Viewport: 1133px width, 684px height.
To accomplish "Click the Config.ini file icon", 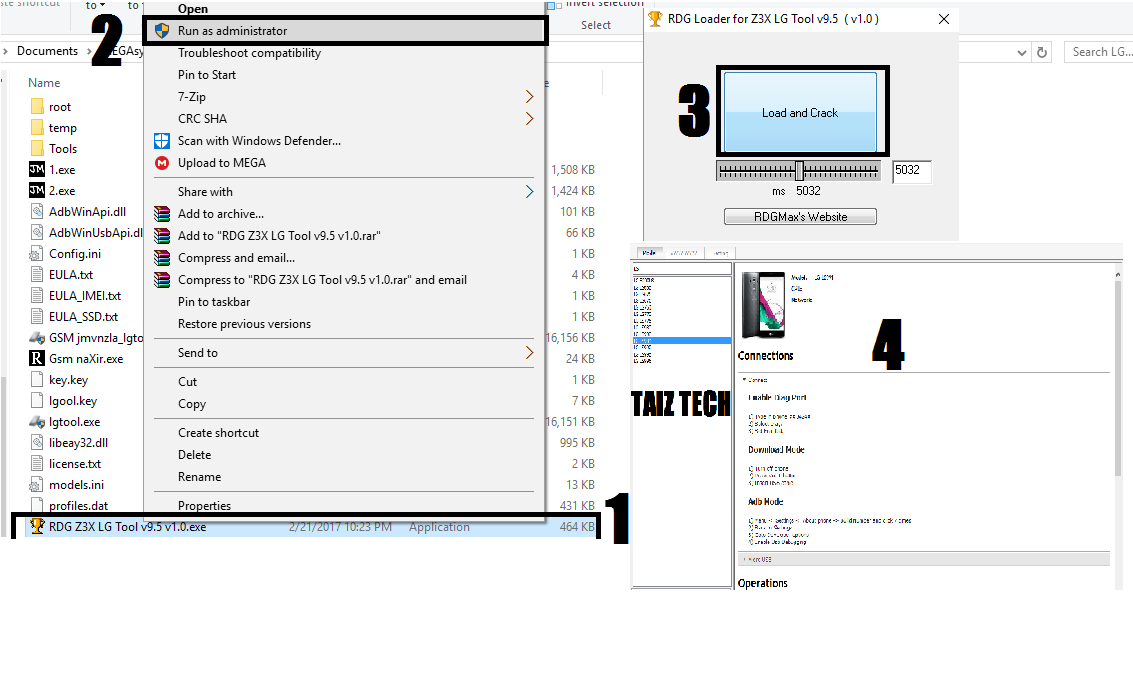I will pyautogui.click(x=36, y=254).
